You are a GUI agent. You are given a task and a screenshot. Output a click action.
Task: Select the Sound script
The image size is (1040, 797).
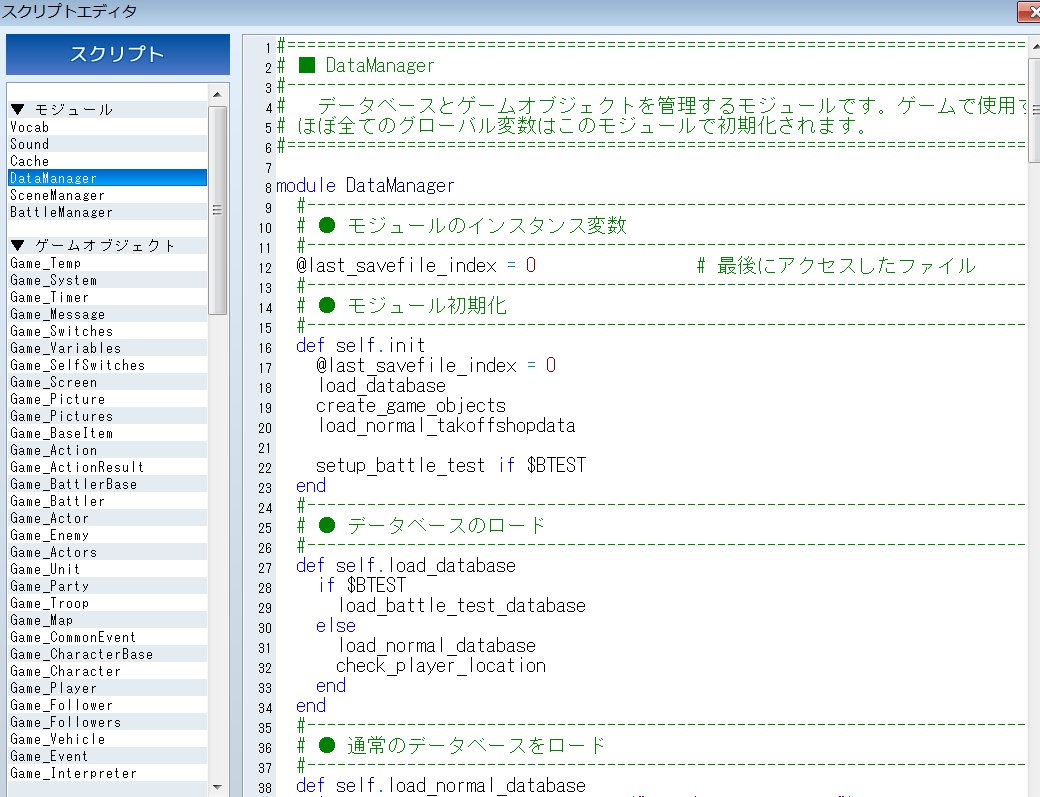[107, 144]
